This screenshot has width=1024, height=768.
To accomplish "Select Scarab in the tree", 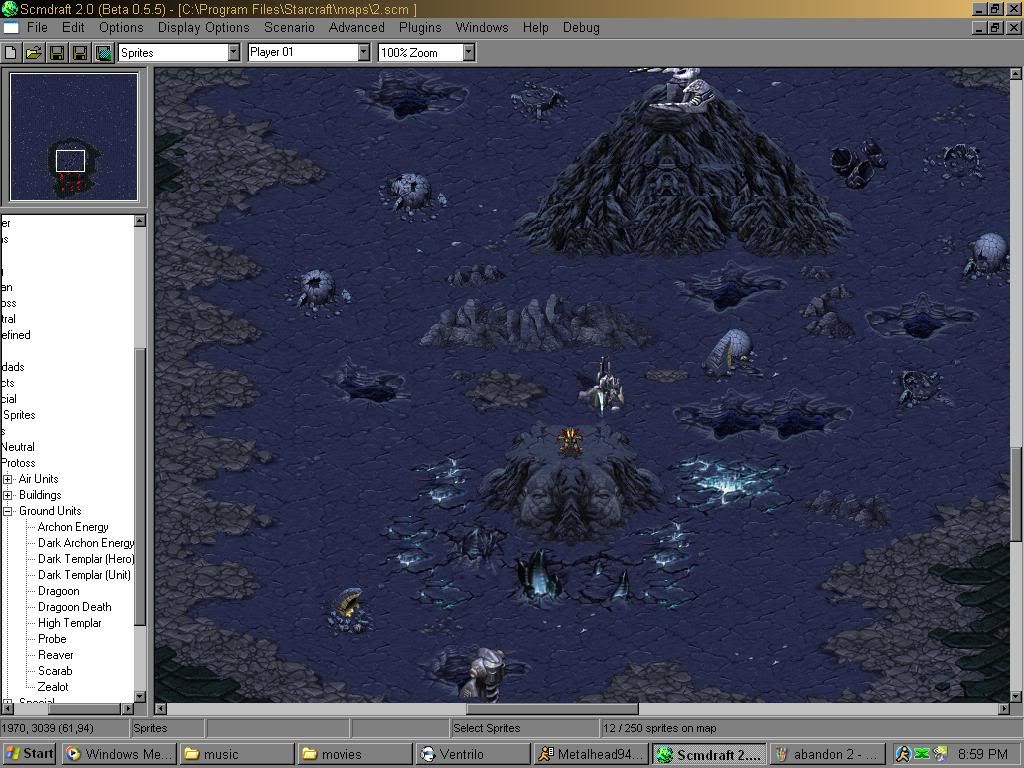I will tap(55, 671).
